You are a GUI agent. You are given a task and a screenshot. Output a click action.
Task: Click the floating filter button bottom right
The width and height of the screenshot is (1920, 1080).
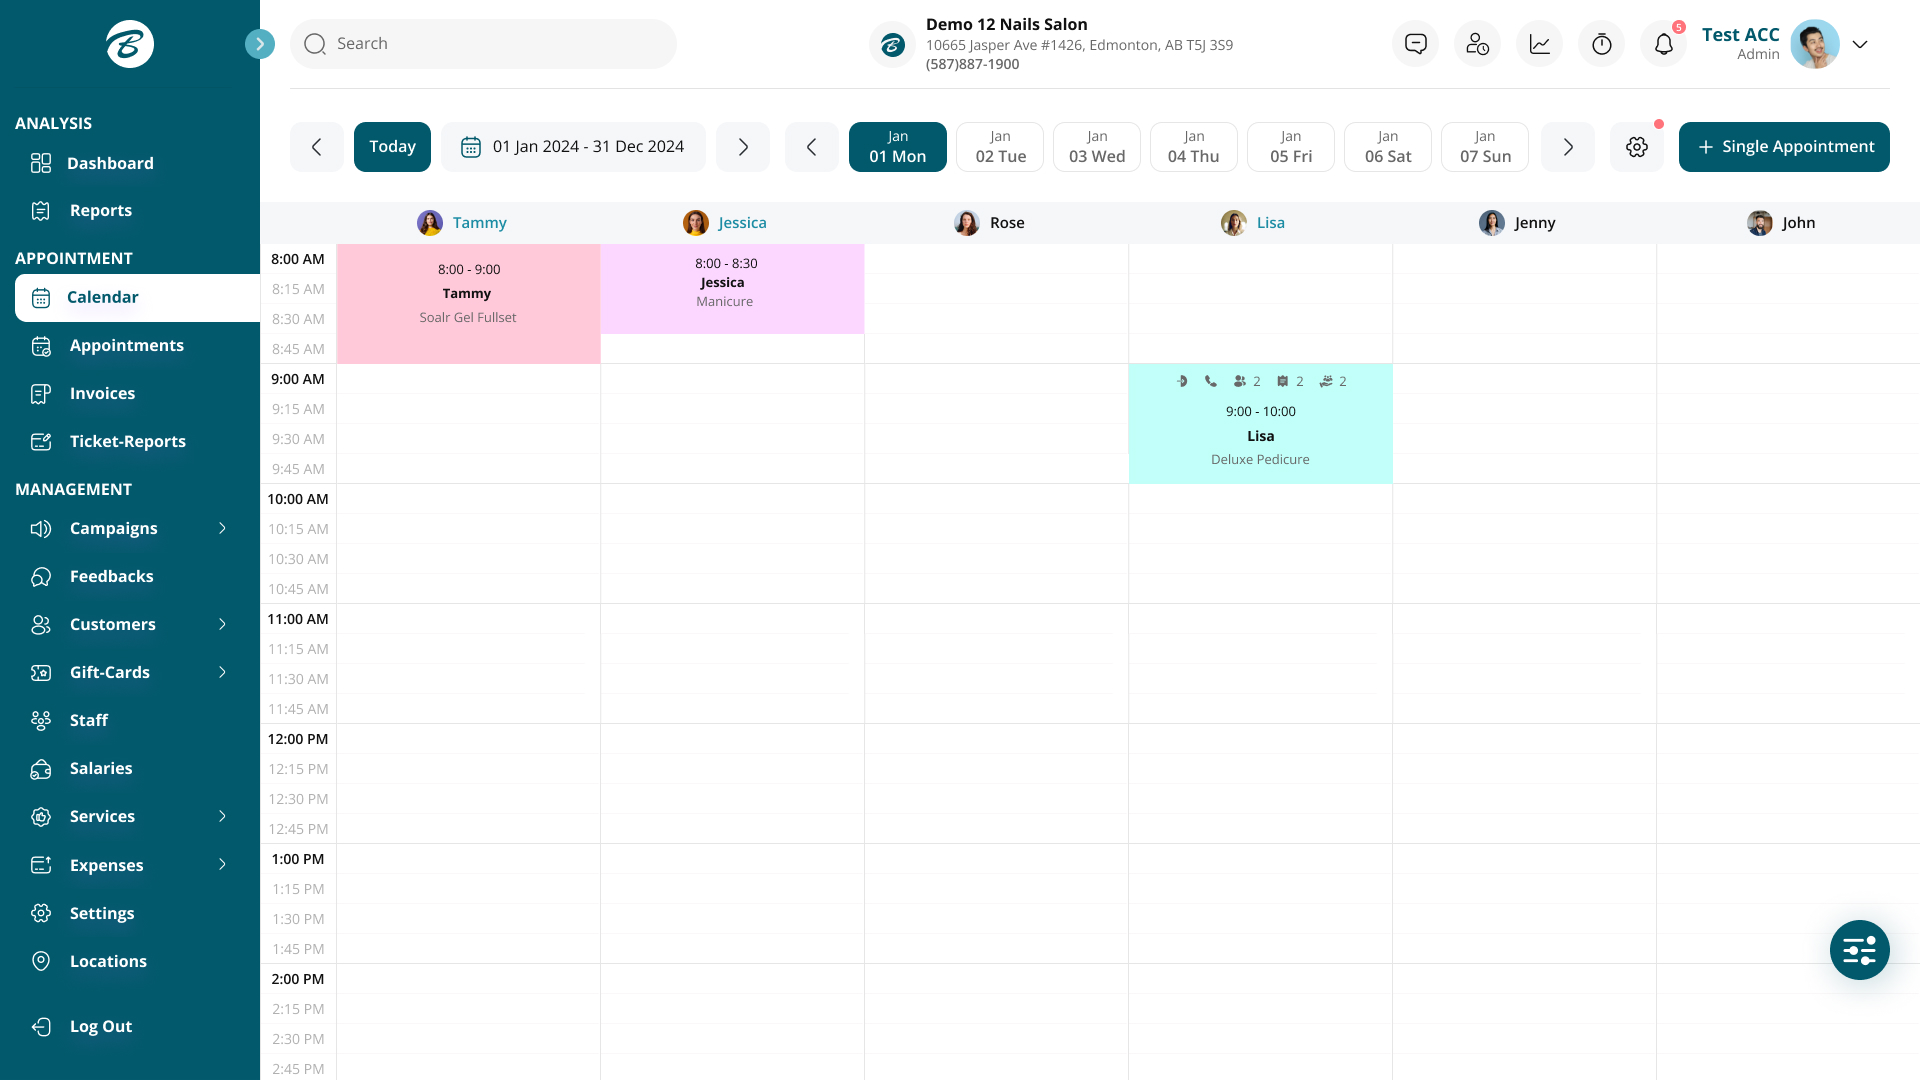(x=1859, y=950)
